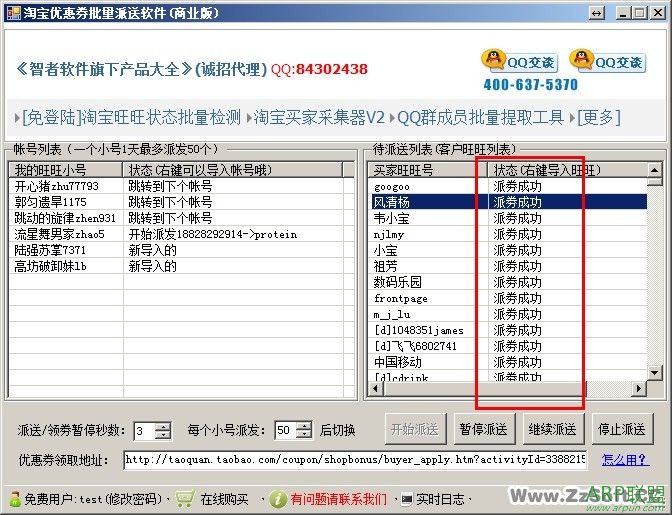Select buyer row googoo
The height and width of the screenshot is (515, 672).
[x=508, y=186]
